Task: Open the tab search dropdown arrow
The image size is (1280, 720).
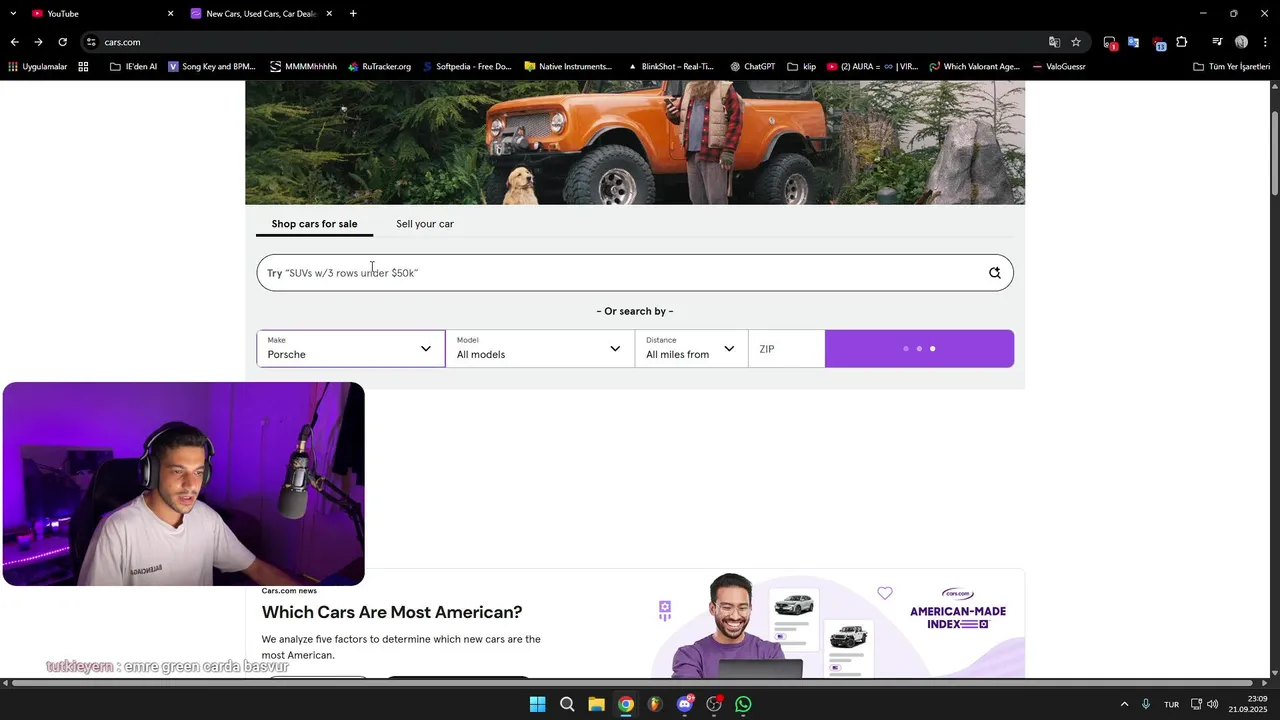Action: pyautogui.click(x=13, y=13)
